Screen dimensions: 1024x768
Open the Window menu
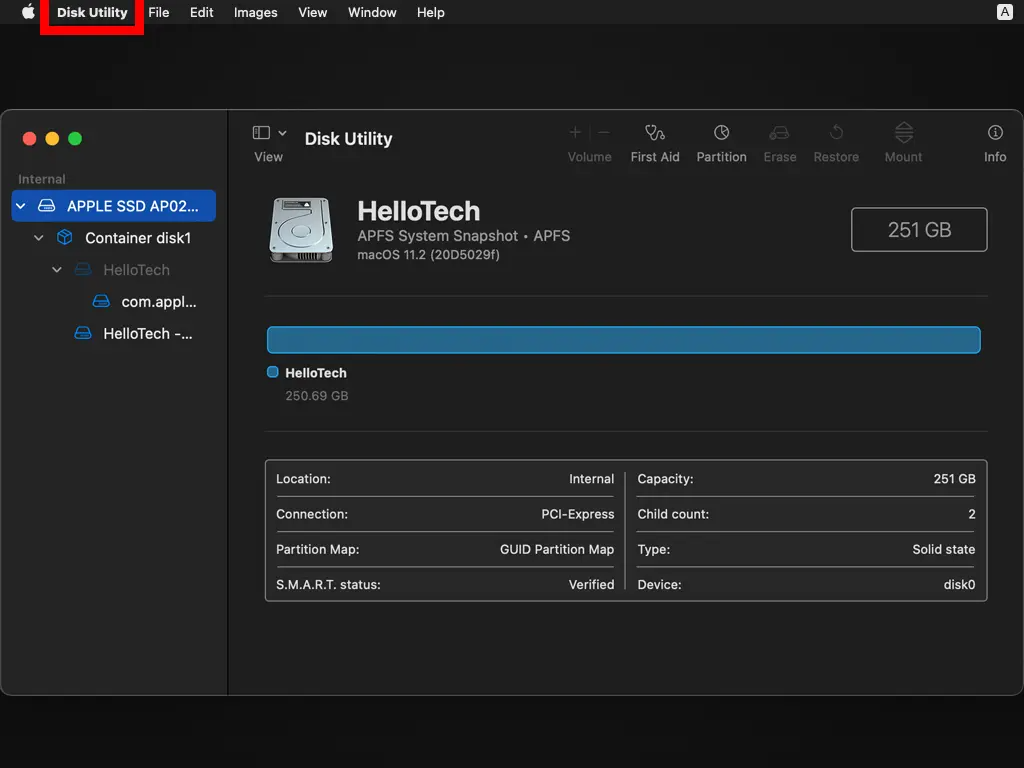372,12
